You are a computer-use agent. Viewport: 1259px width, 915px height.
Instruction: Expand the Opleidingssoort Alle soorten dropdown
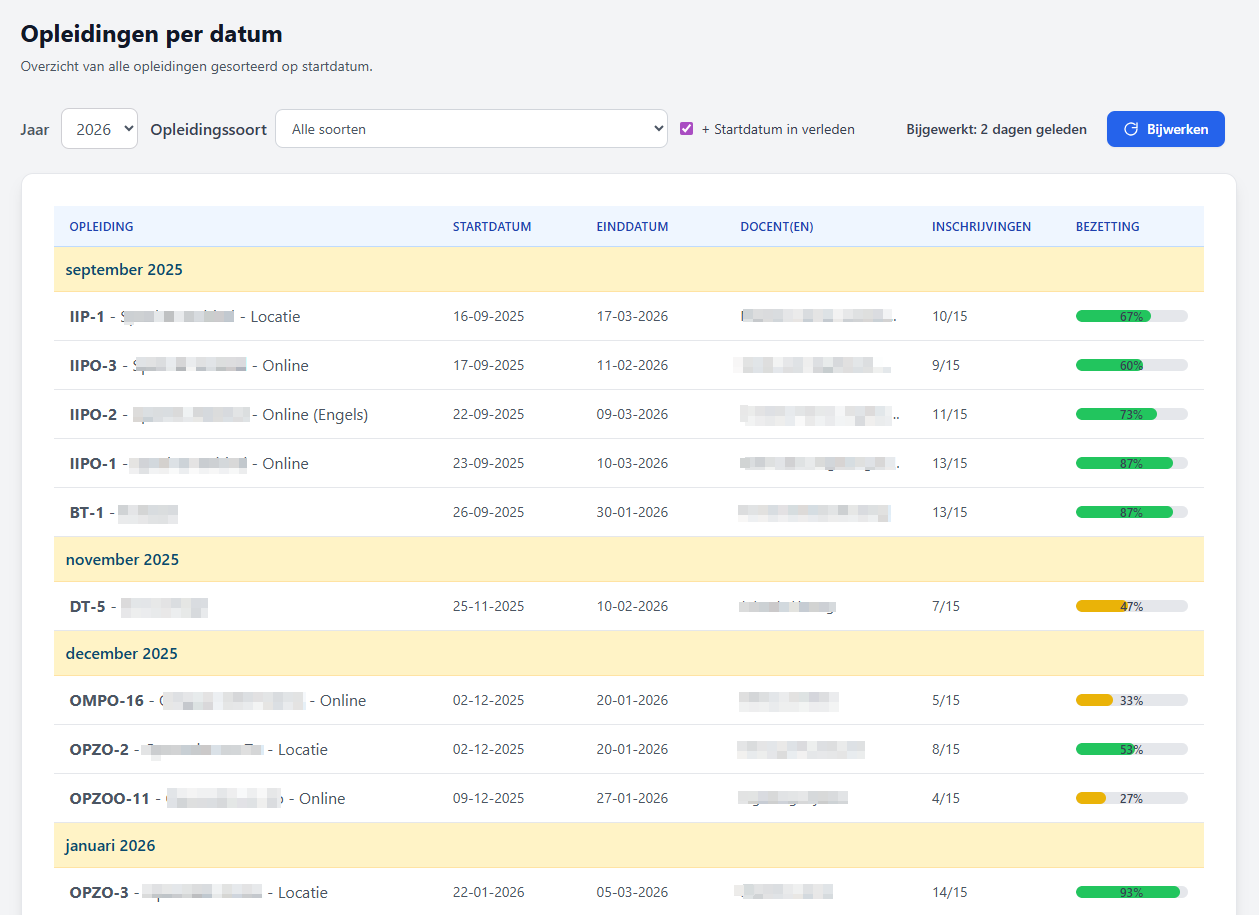[x=471, y=129]
